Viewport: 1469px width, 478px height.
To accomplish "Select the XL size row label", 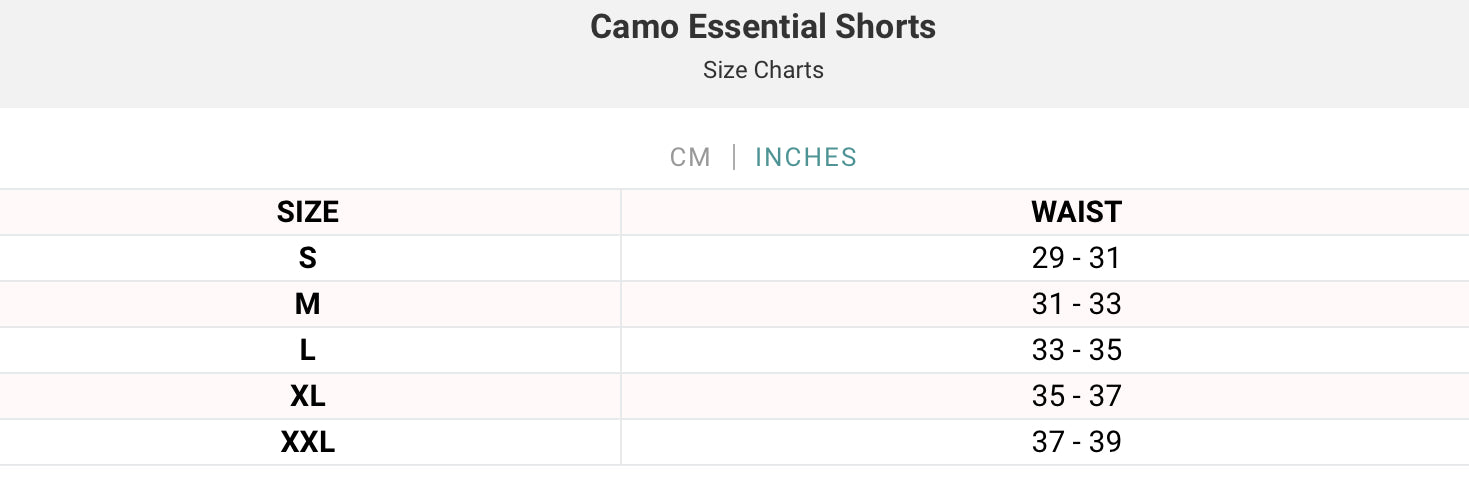I will coord(308,396).
